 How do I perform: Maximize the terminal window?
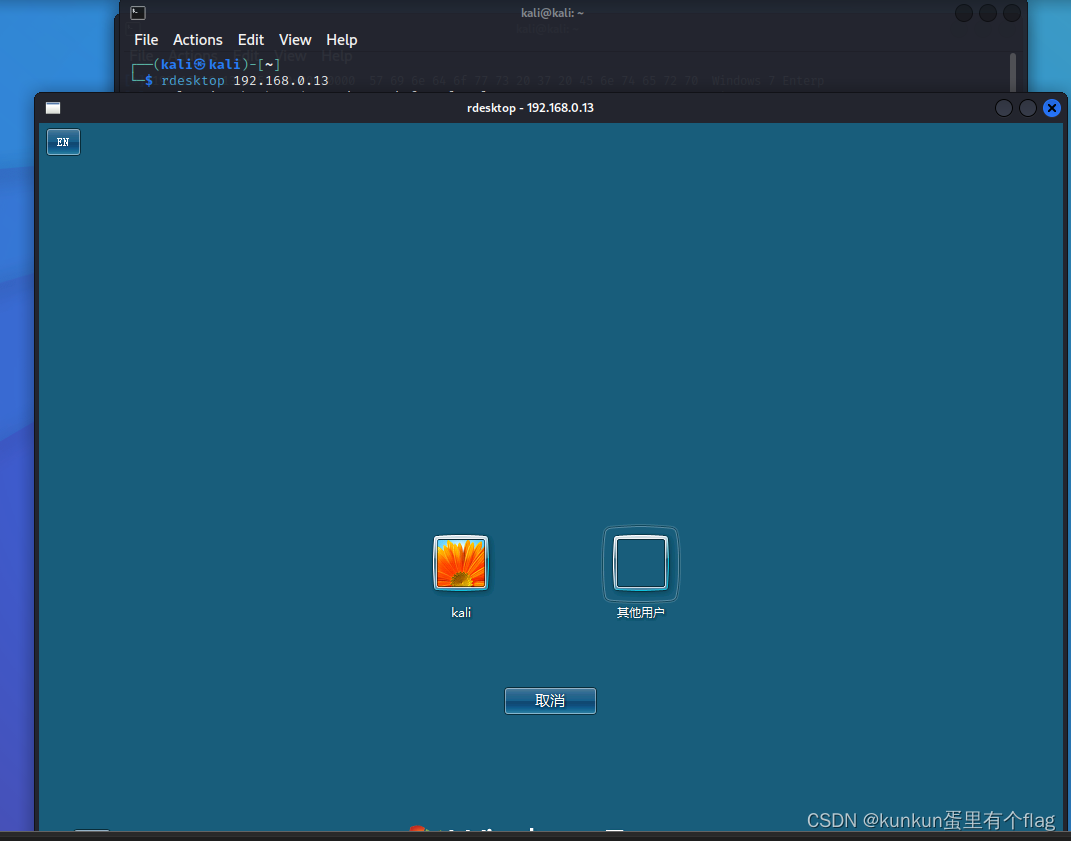pyautogui.click(x=988, y=13)
